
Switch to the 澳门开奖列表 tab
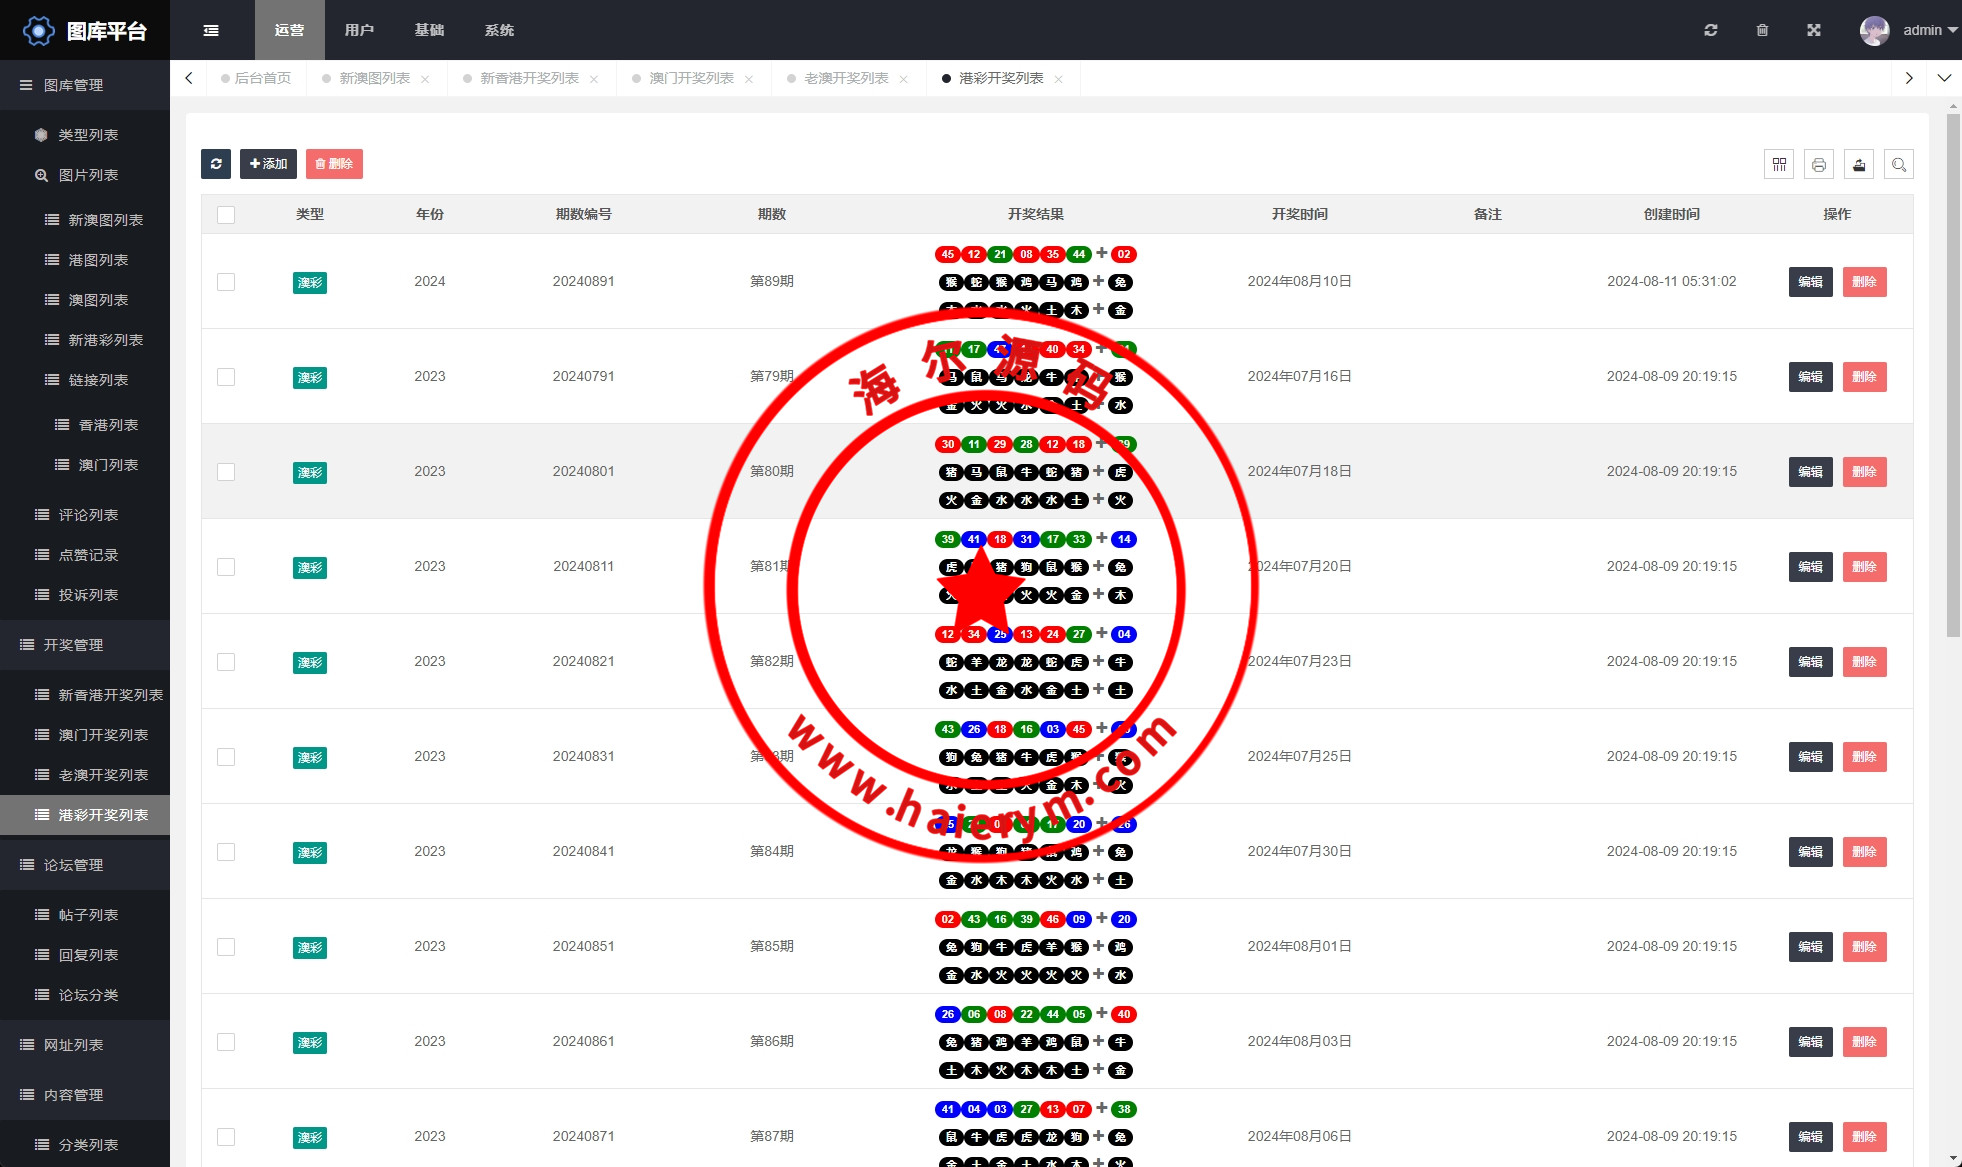tap(691, 78)
